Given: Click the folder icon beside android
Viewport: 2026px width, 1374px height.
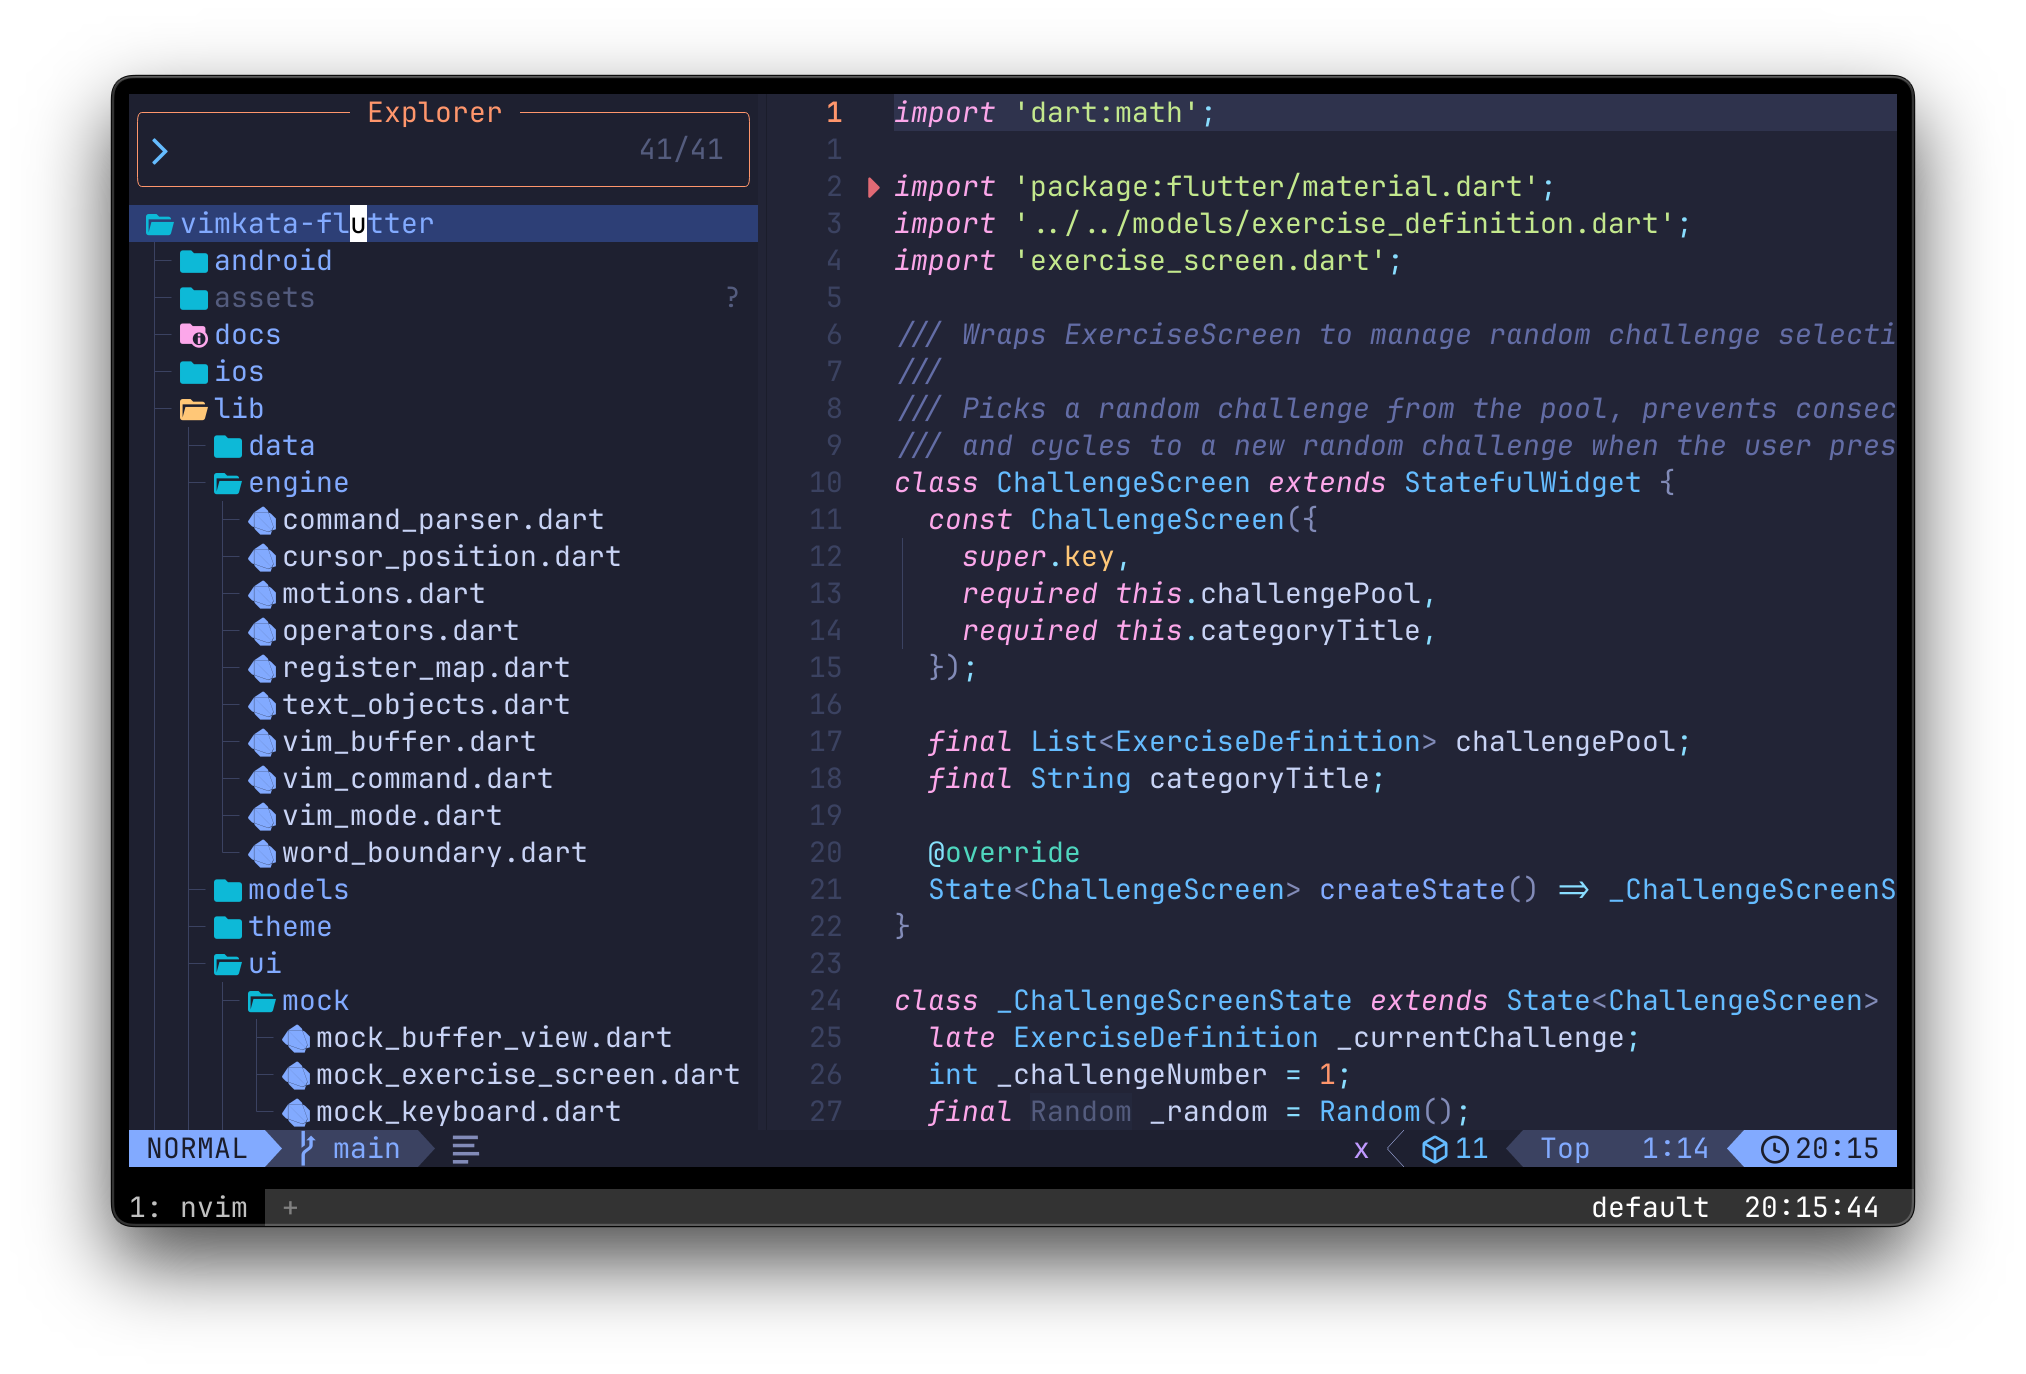Looking at the screenshot, I should pos(194,261).
